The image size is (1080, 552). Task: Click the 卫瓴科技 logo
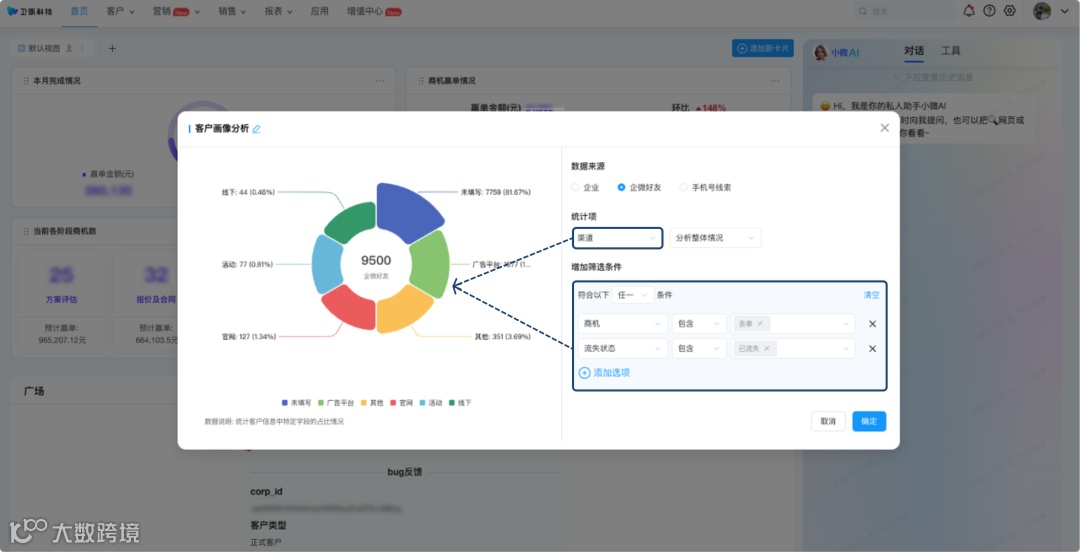point(30,11)
